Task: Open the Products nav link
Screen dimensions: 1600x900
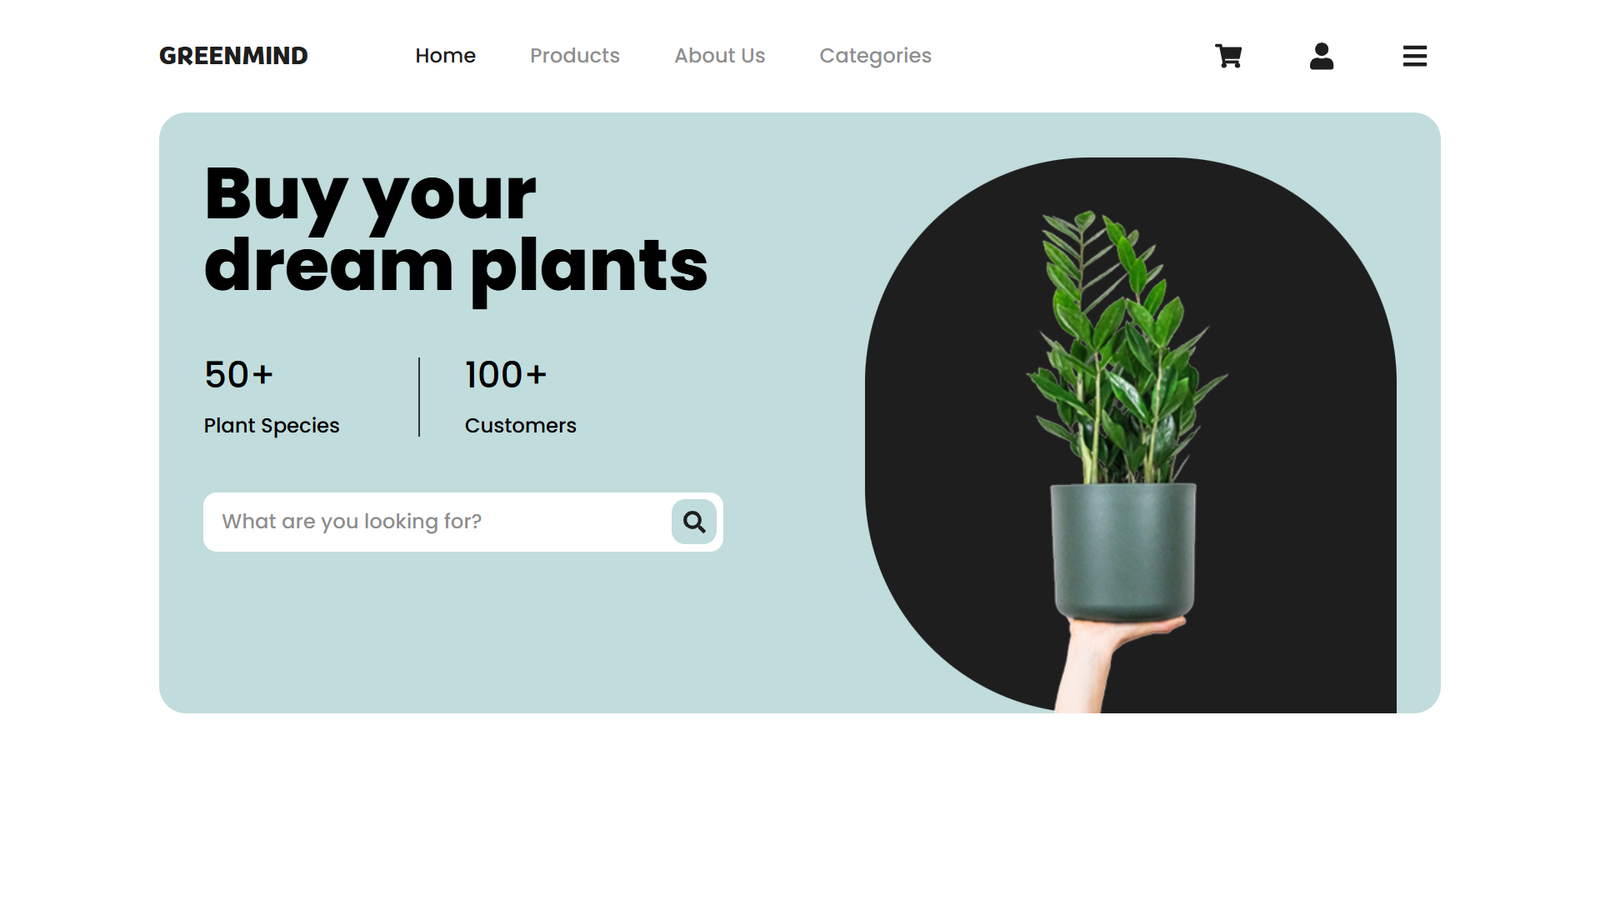Action: pyautogui.click(x=575, y=56)
